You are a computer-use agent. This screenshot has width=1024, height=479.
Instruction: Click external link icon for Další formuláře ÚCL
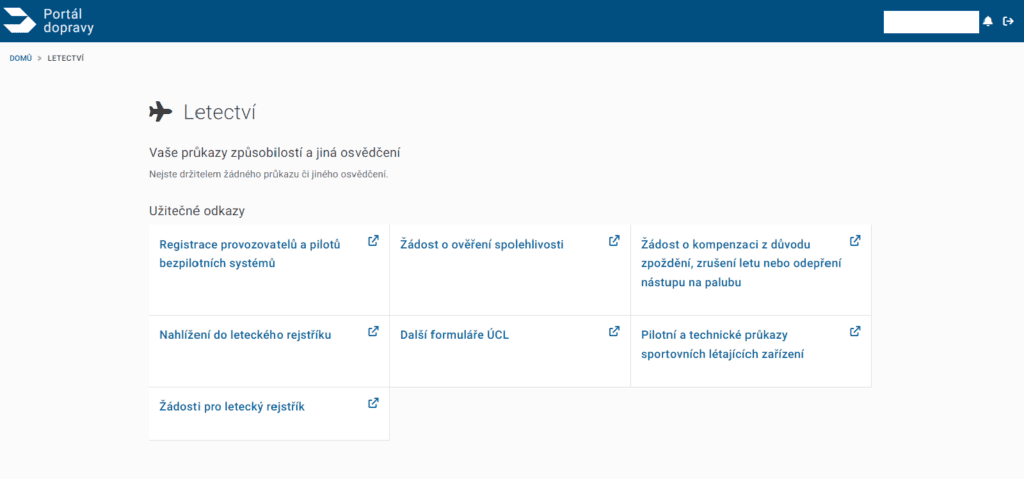pos(614,331)
